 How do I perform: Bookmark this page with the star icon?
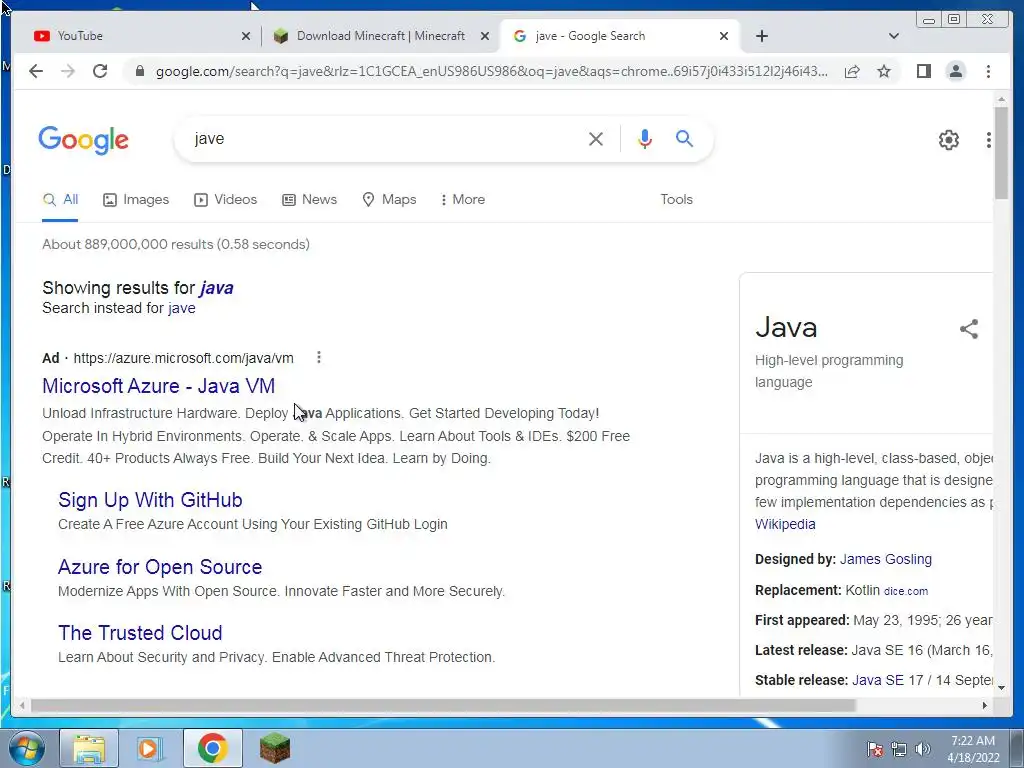point(884,71)
